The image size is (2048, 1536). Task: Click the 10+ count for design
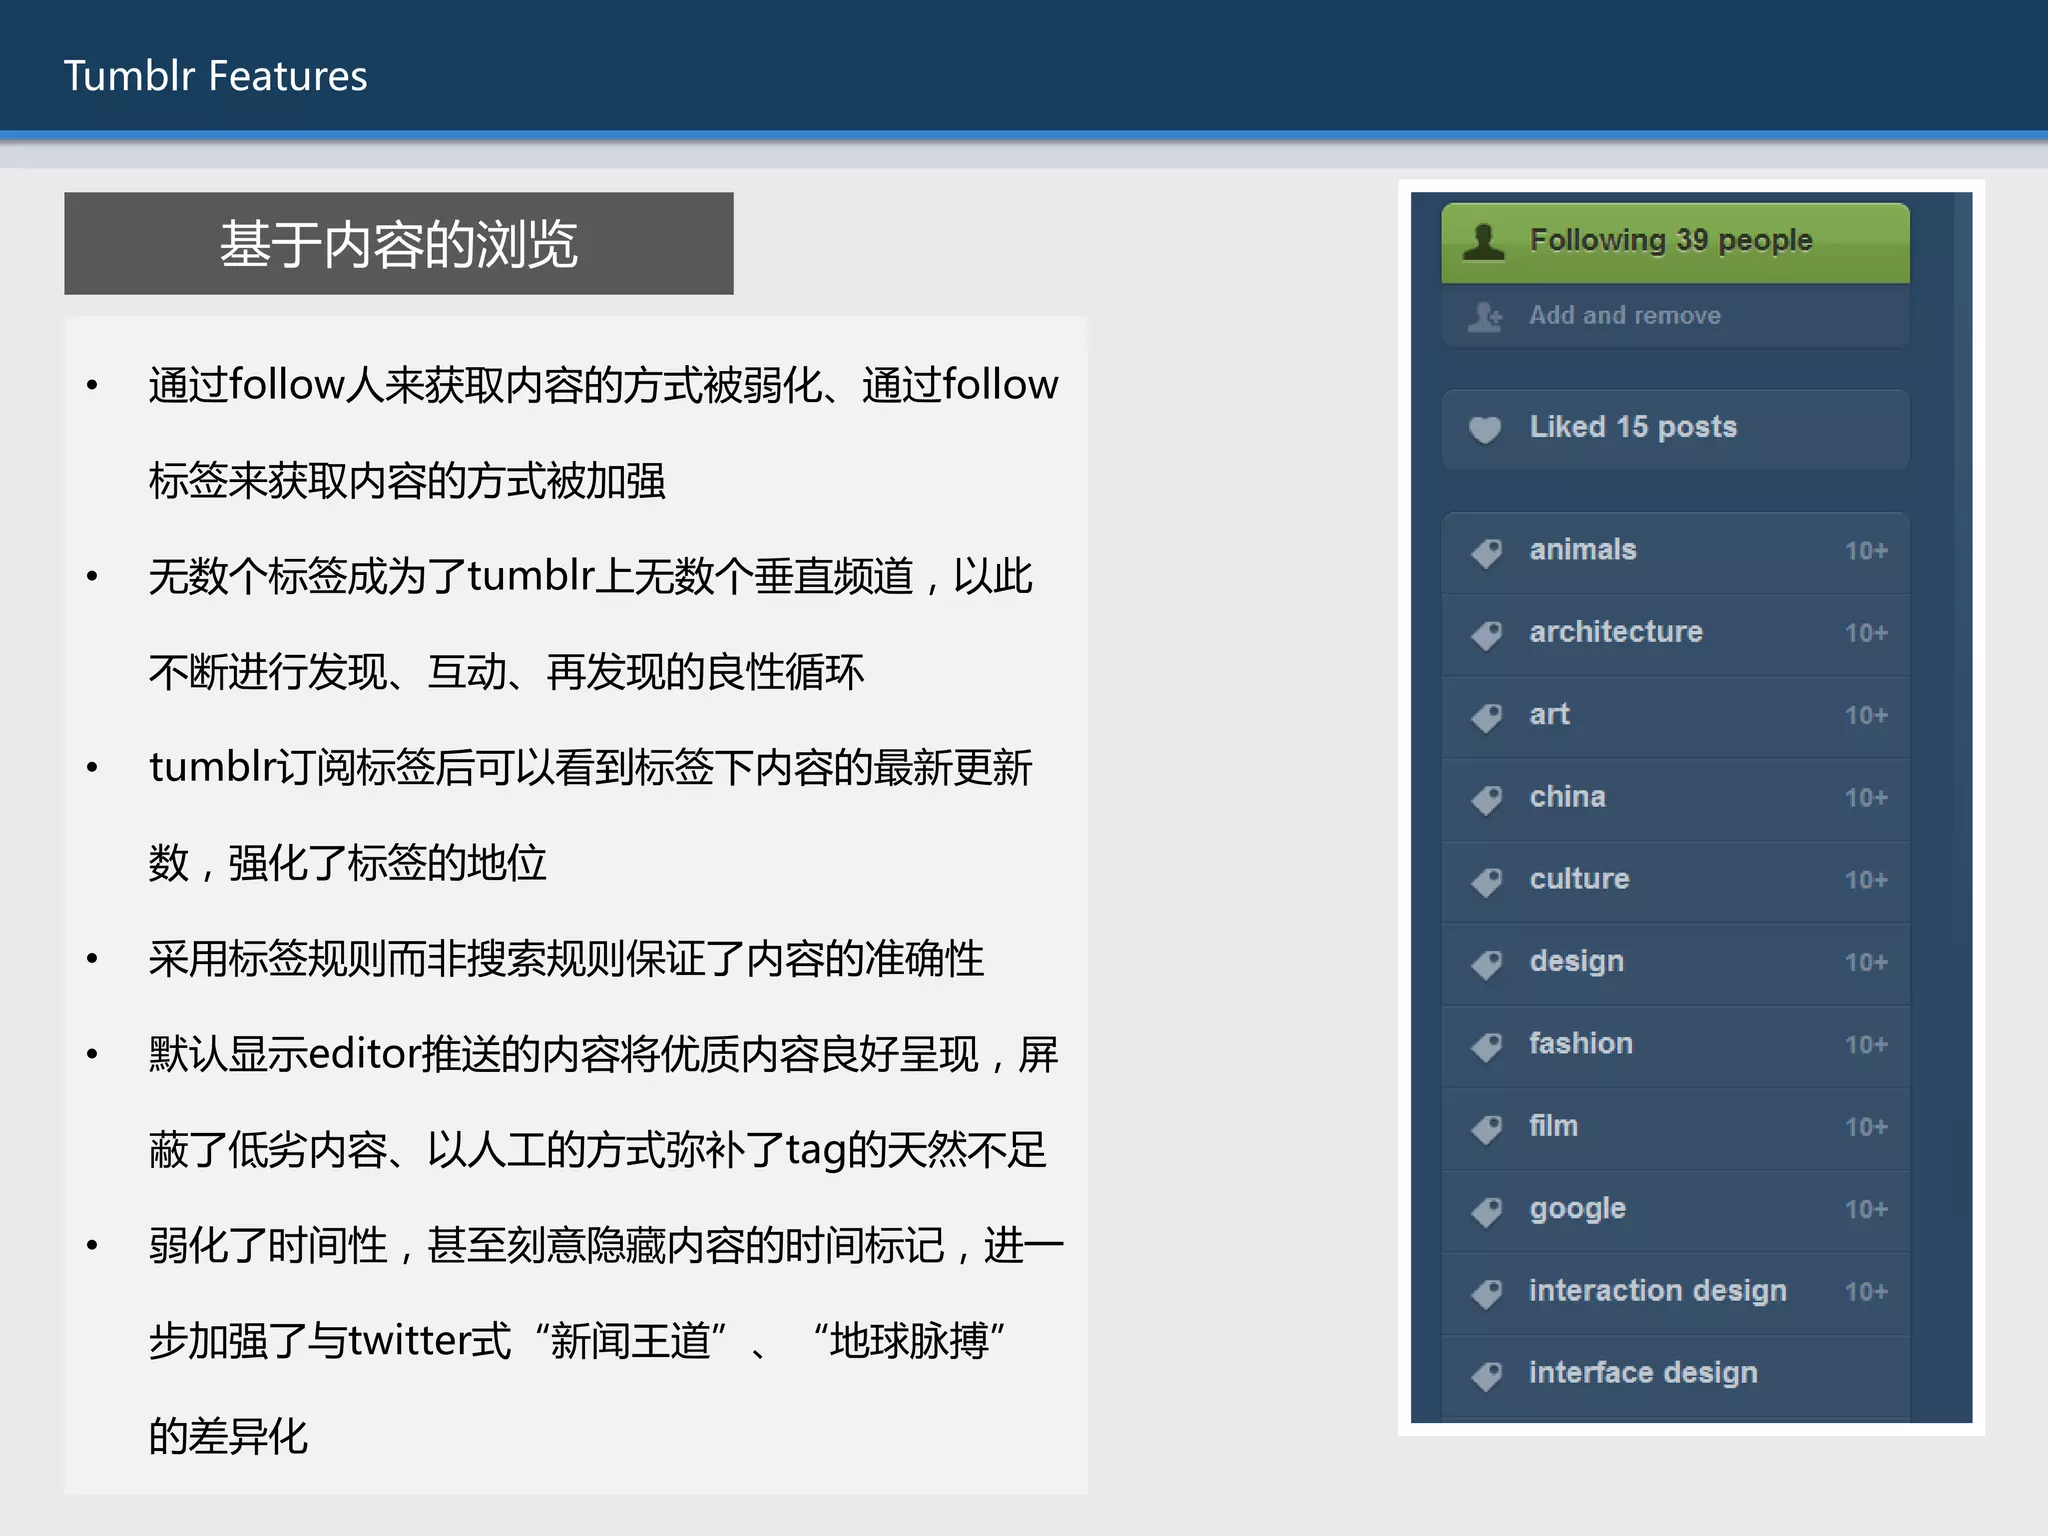(1866, 962)
